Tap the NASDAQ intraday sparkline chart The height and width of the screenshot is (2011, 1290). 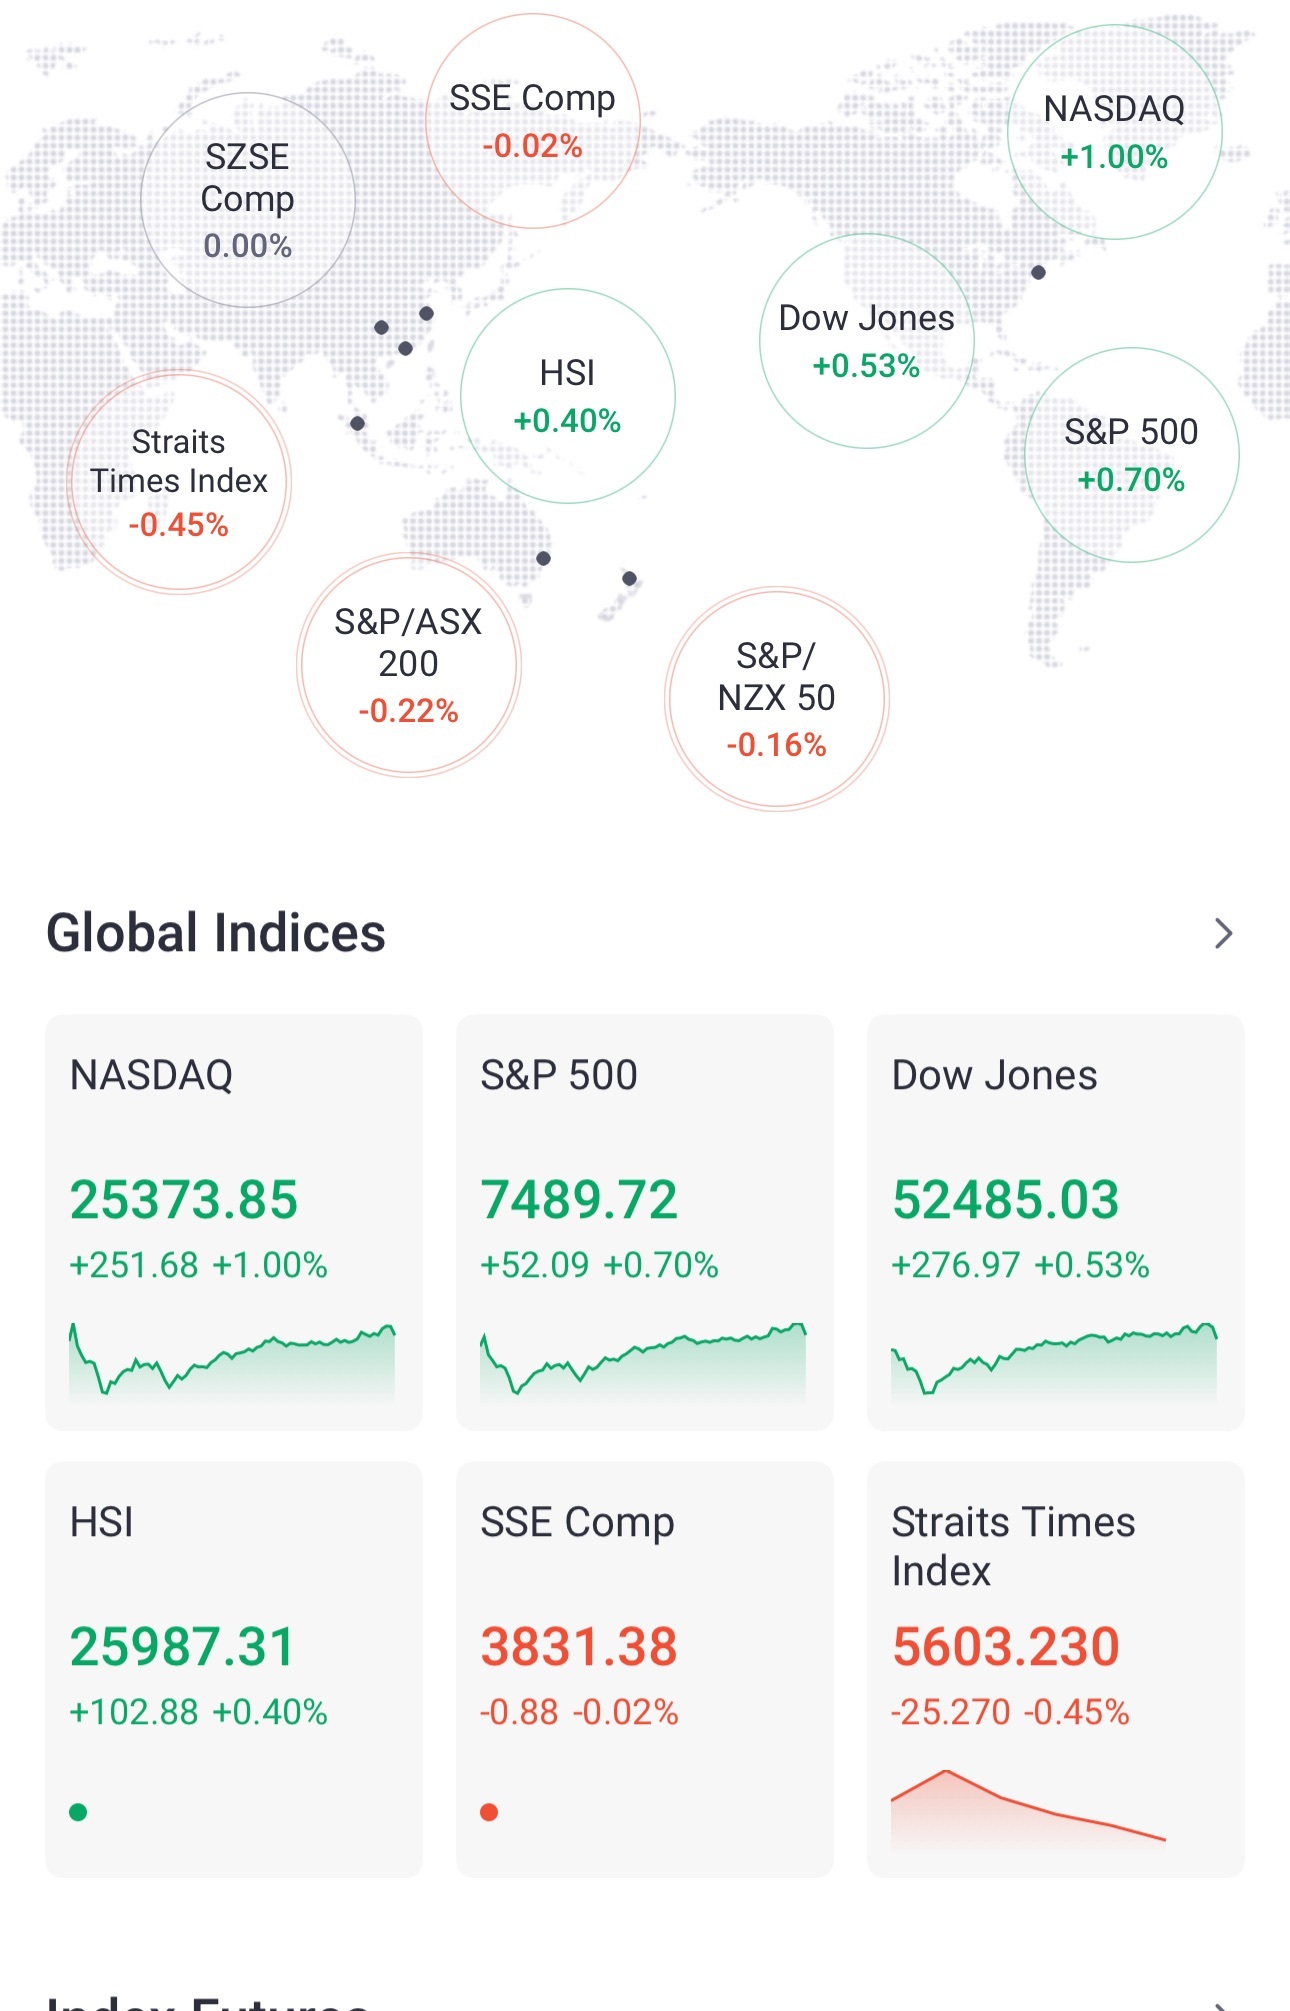tap(232, 1360)
